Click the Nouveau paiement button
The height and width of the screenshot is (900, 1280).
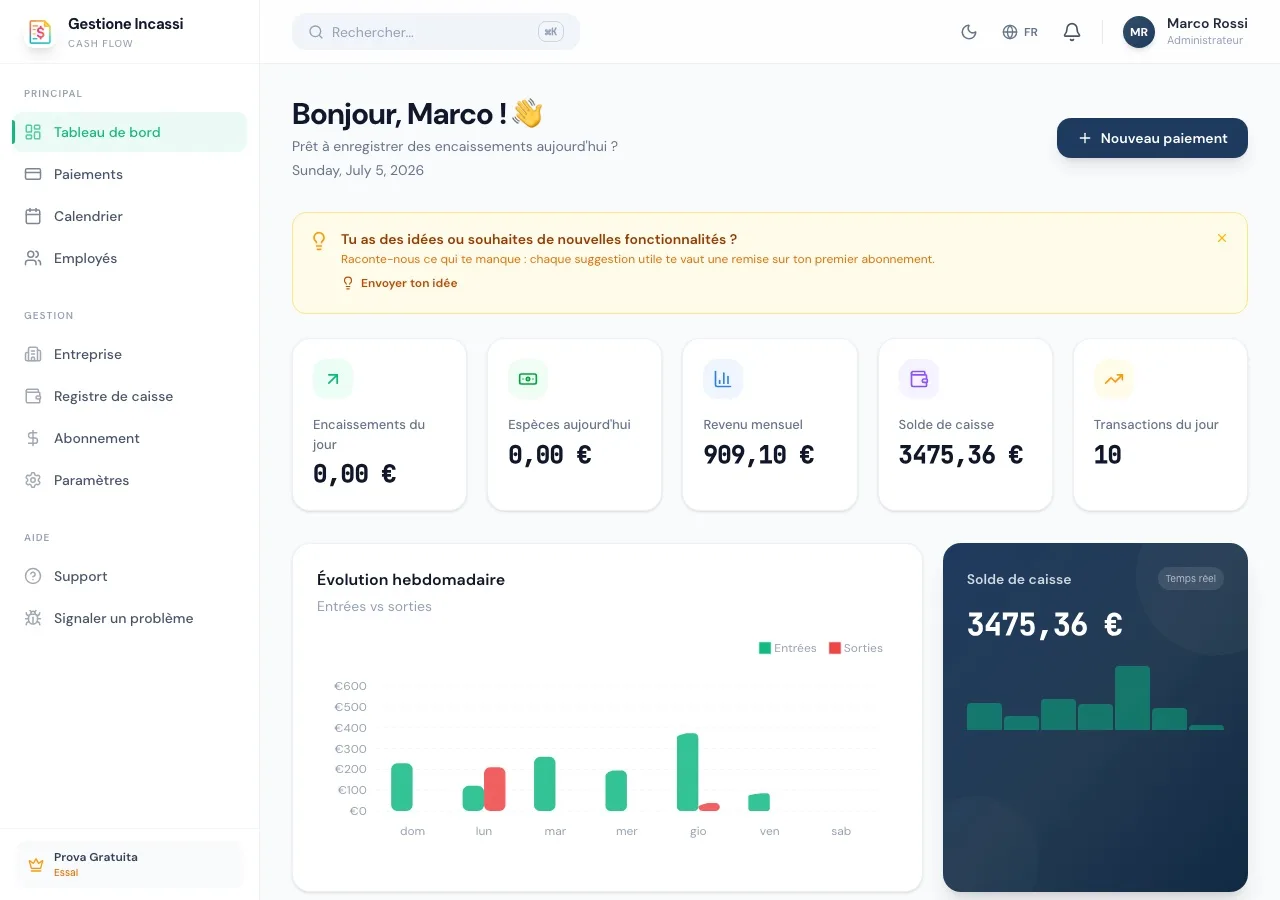tap(1152, 138)
